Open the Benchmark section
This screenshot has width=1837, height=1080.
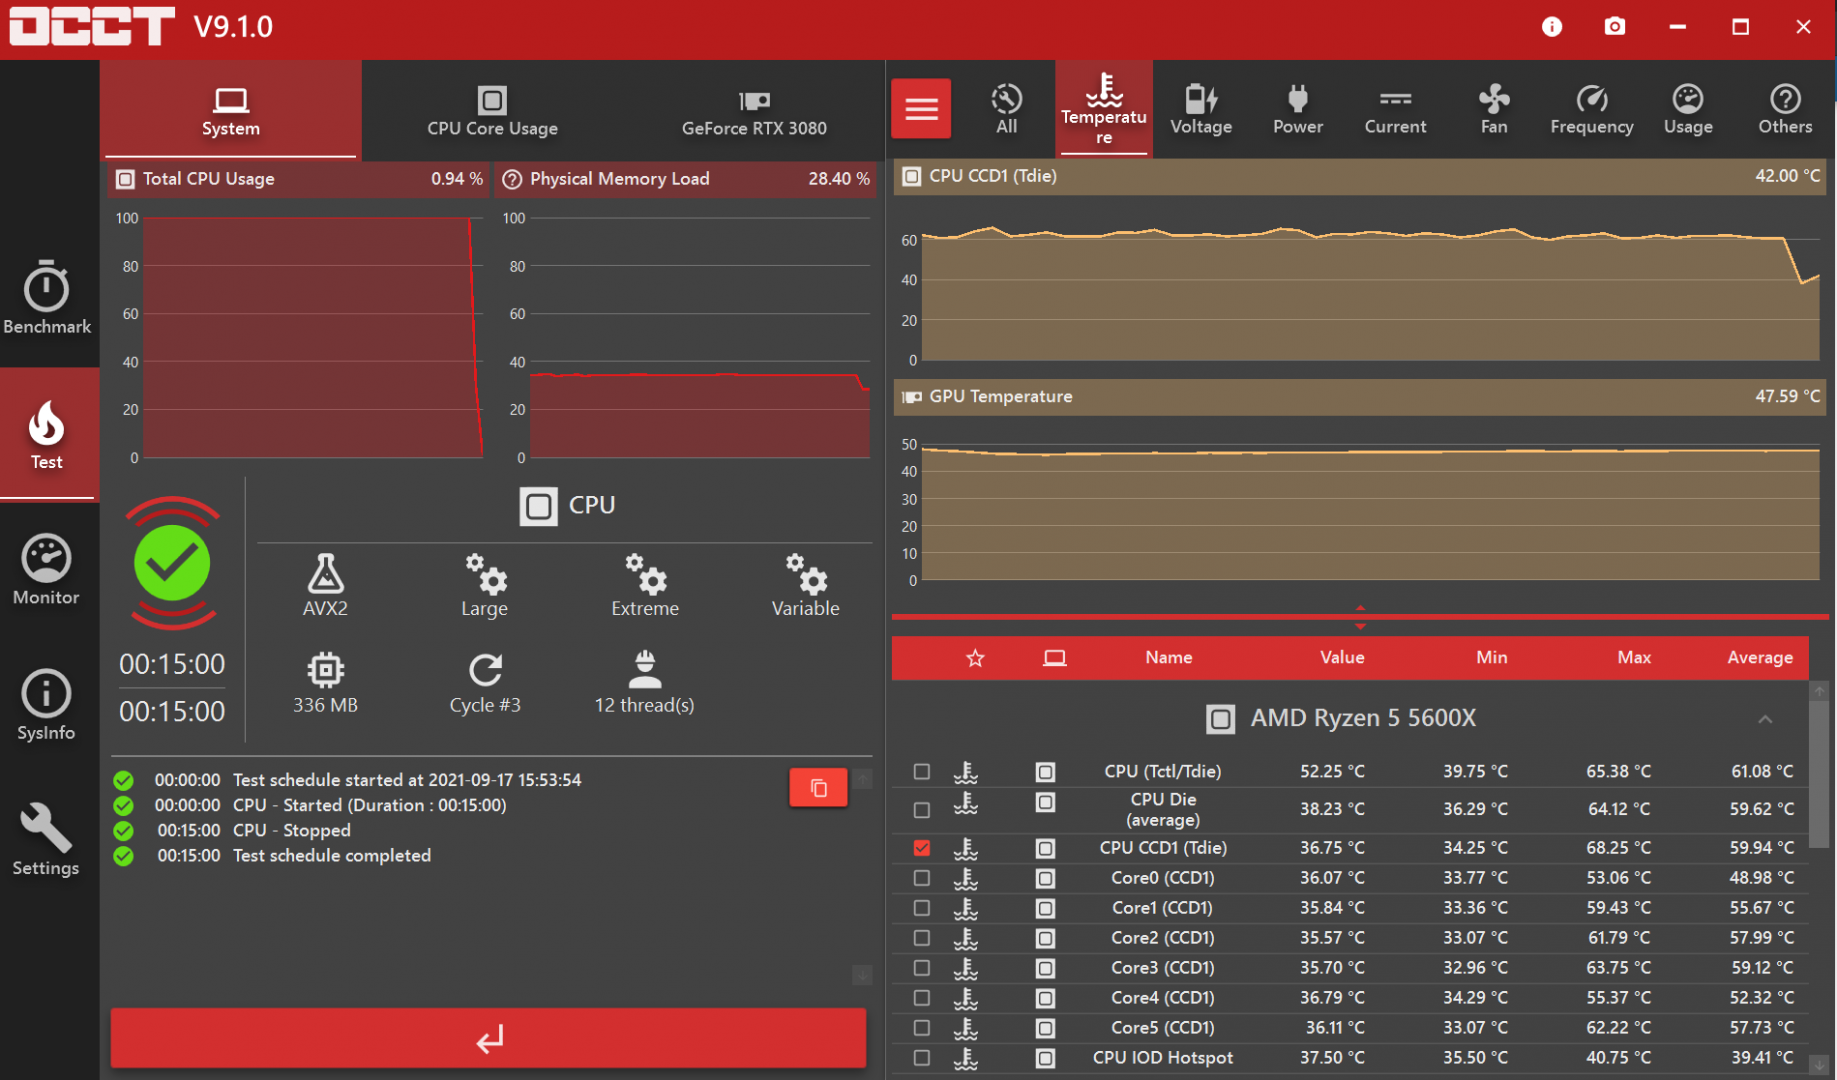pyautogui.click(x=47, y=297)
